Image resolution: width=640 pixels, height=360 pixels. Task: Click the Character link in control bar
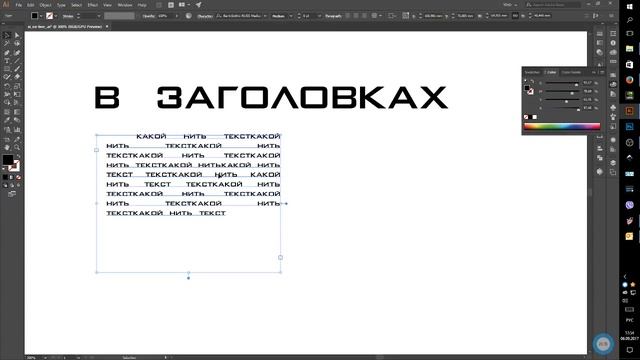coord(205,16)
